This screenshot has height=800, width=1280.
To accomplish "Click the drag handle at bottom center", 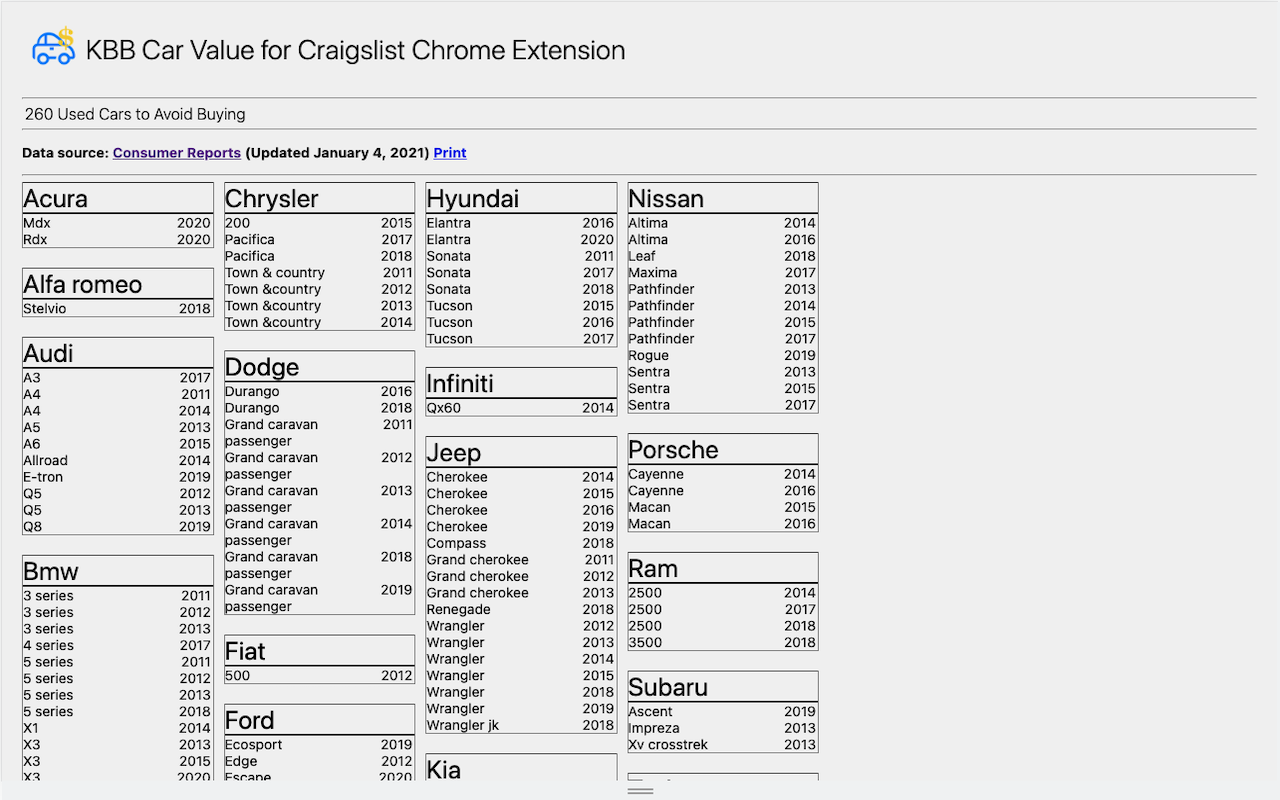I will [640, 790].
